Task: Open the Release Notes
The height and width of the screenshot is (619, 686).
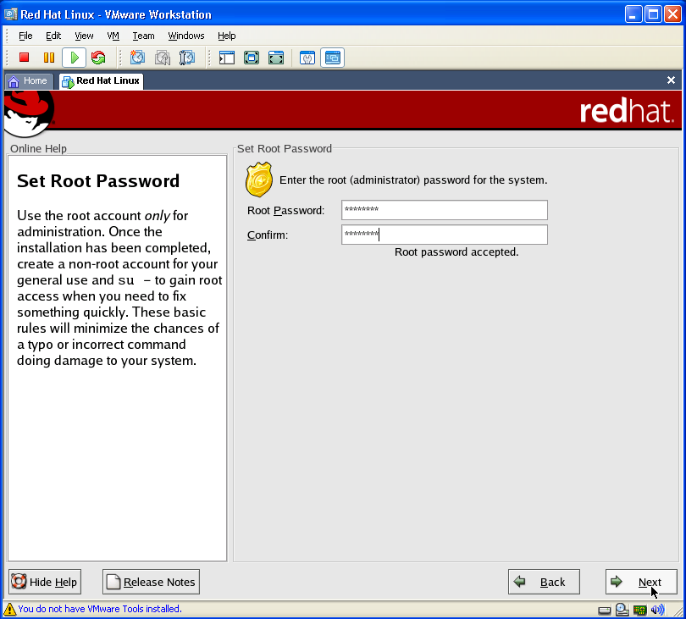Action: pyautogui.click(x=150, y=582)
